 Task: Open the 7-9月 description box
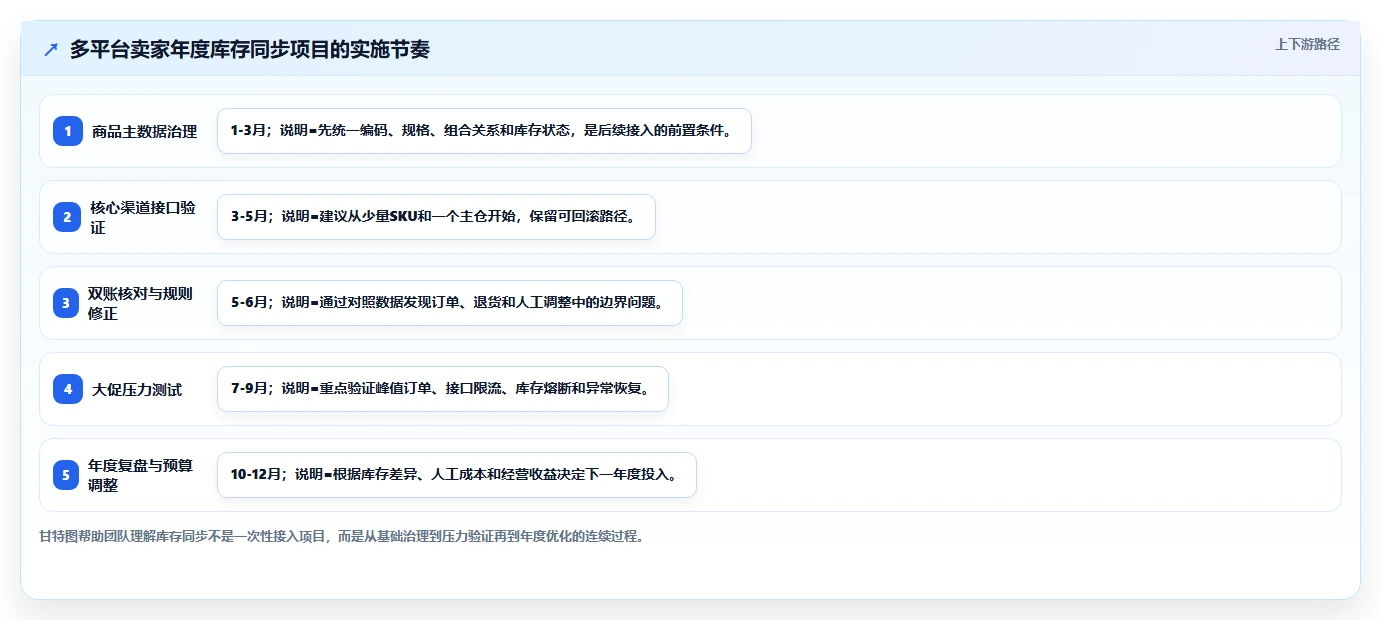pyautogui.click(x=443, y=389)
